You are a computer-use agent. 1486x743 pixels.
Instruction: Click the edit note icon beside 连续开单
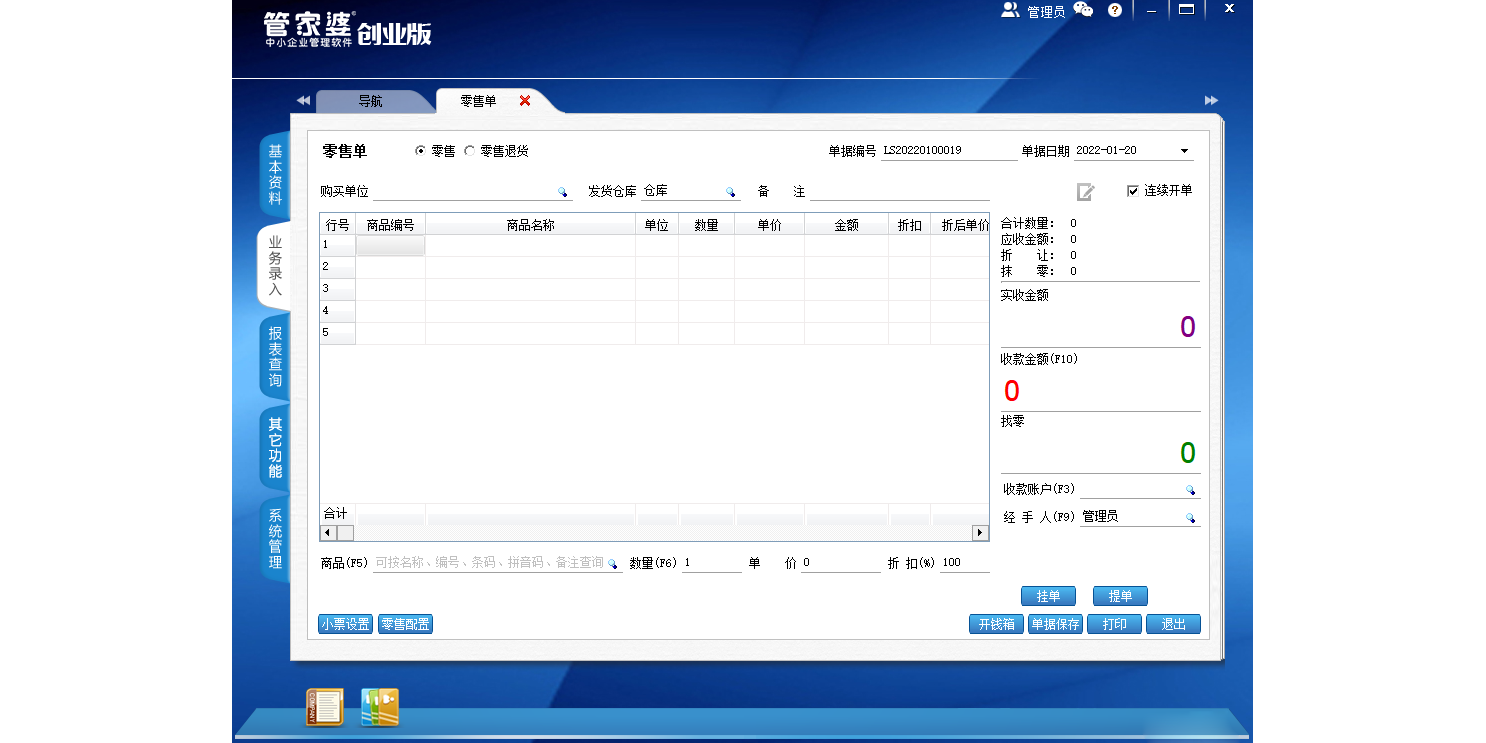pyautogui.click(x=1085, y=192)
